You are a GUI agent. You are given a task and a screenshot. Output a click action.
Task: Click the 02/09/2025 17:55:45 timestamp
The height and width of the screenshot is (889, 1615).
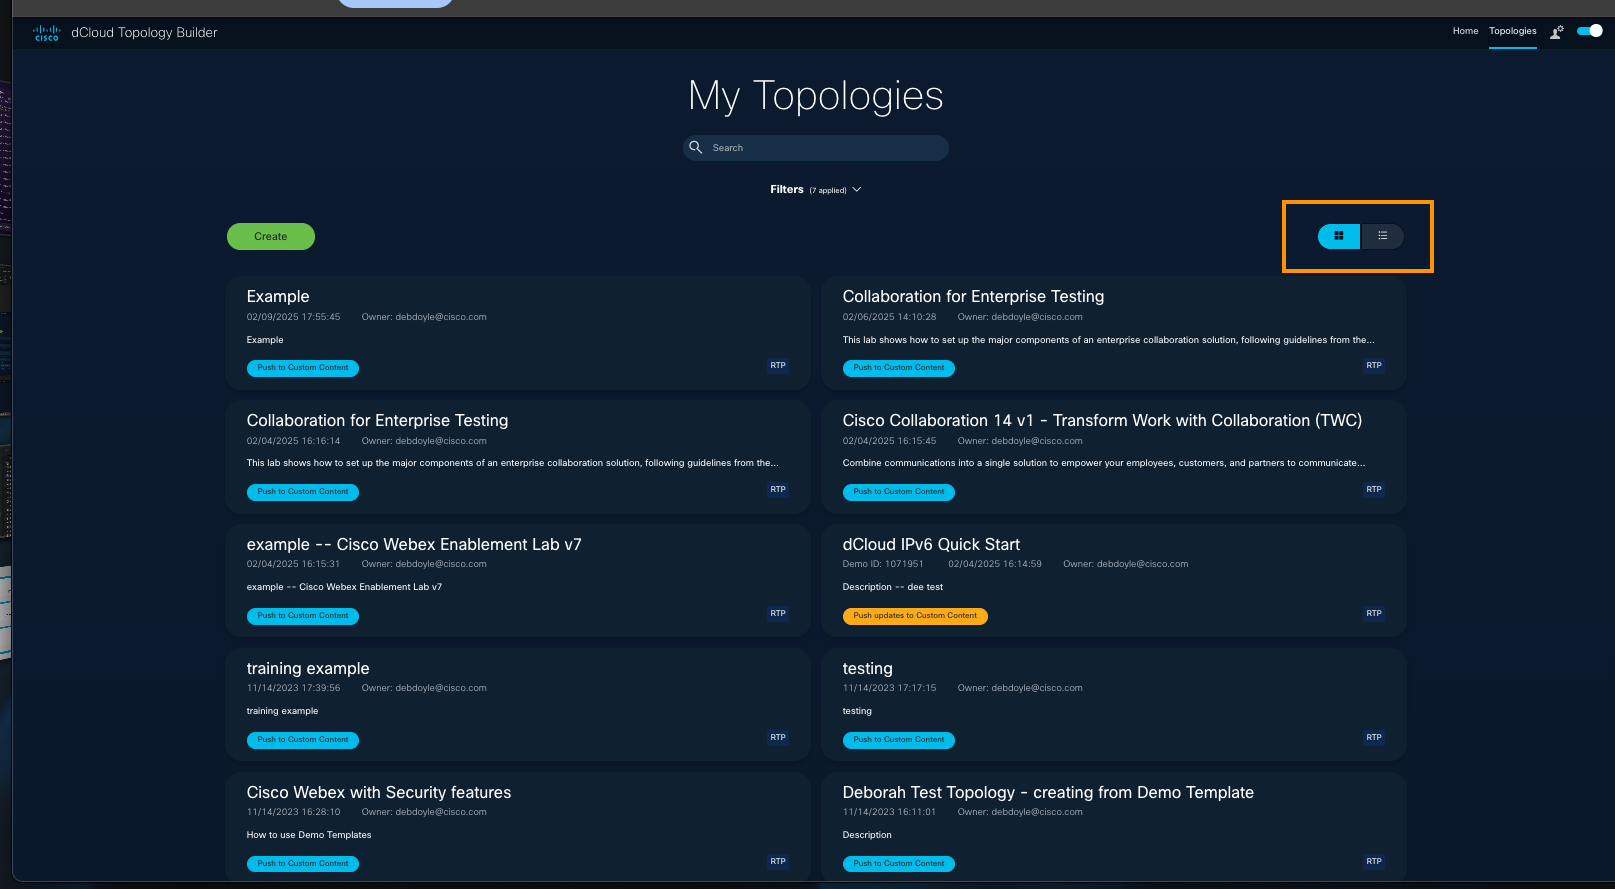(293, 317)
